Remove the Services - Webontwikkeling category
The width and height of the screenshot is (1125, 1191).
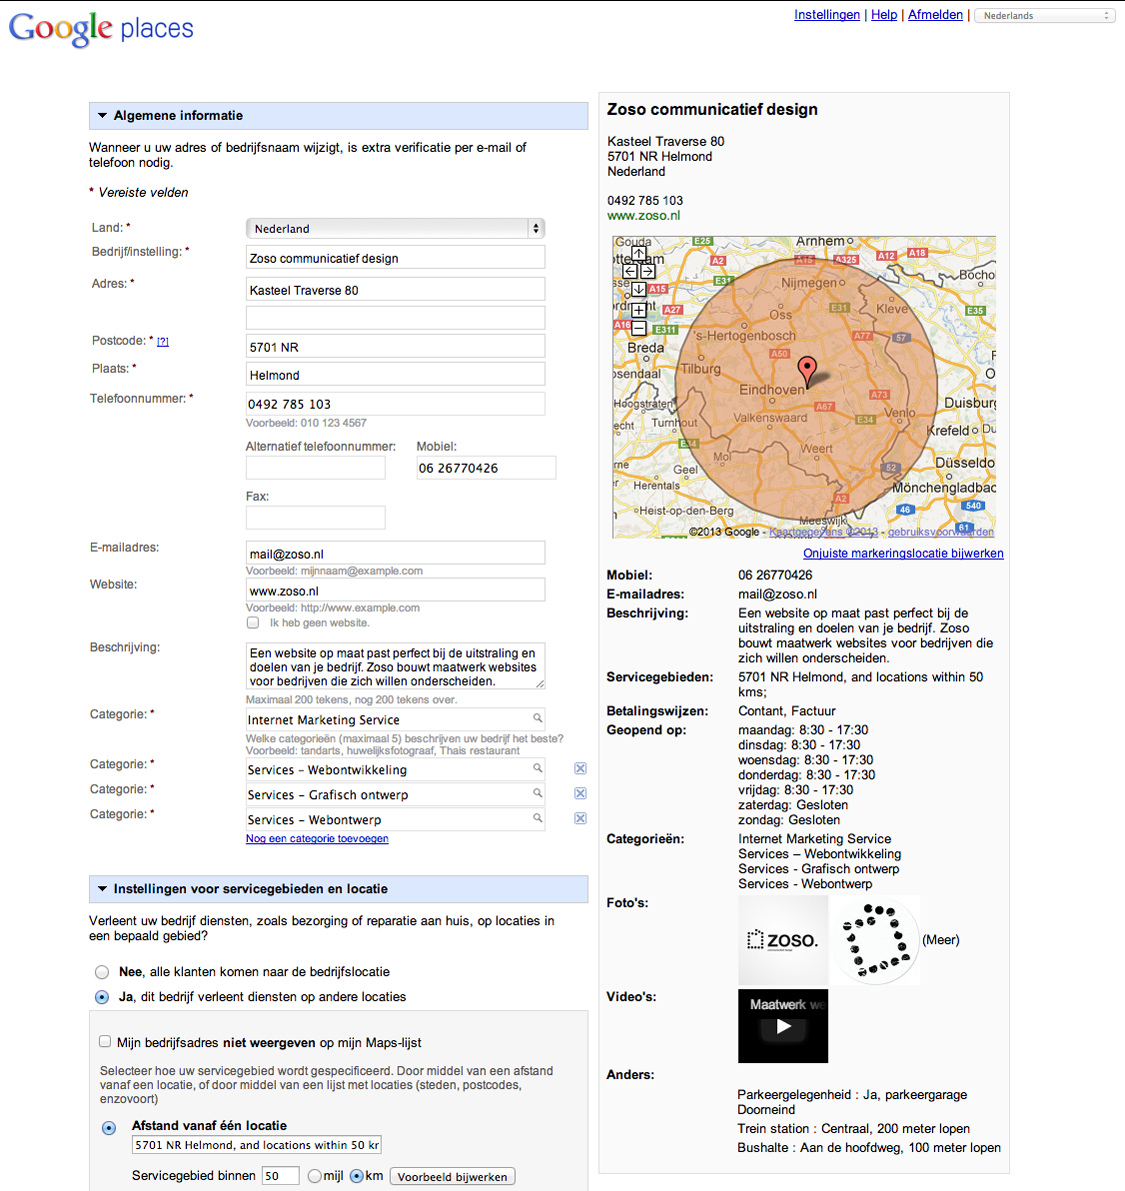click(580, 769)
